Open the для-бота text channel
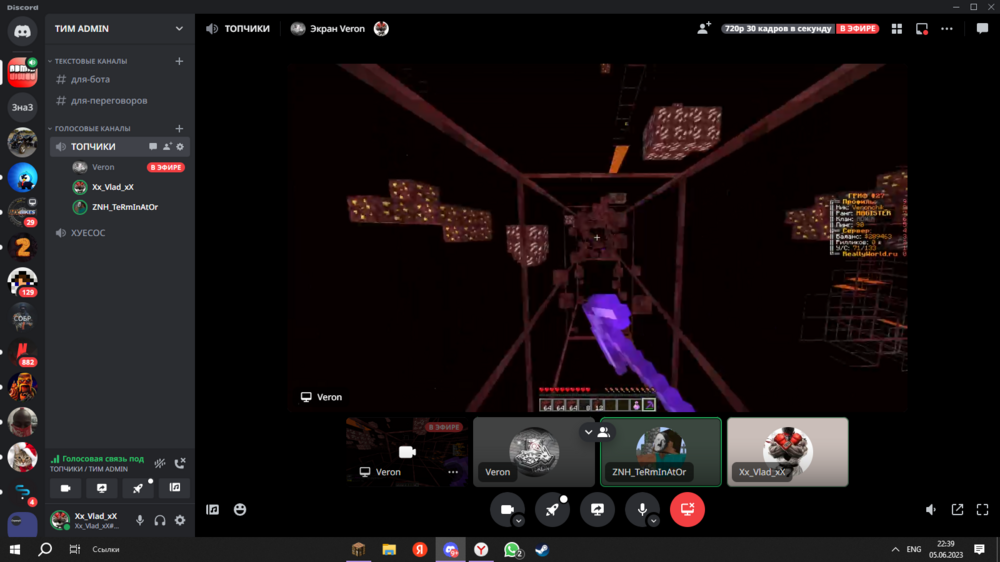This screenshot has height=562, width=1000. [x=119, y=80]
